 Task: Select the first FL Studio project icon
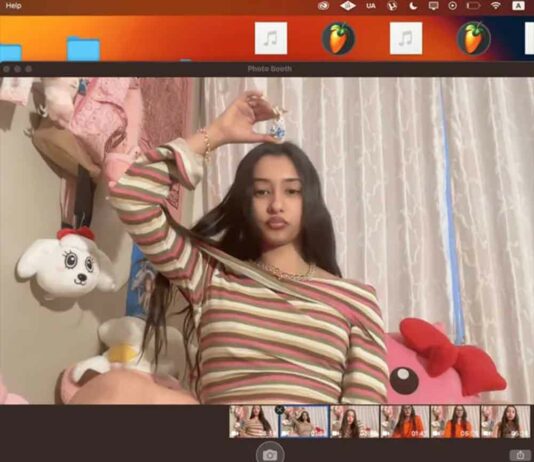tap(339, 38)
